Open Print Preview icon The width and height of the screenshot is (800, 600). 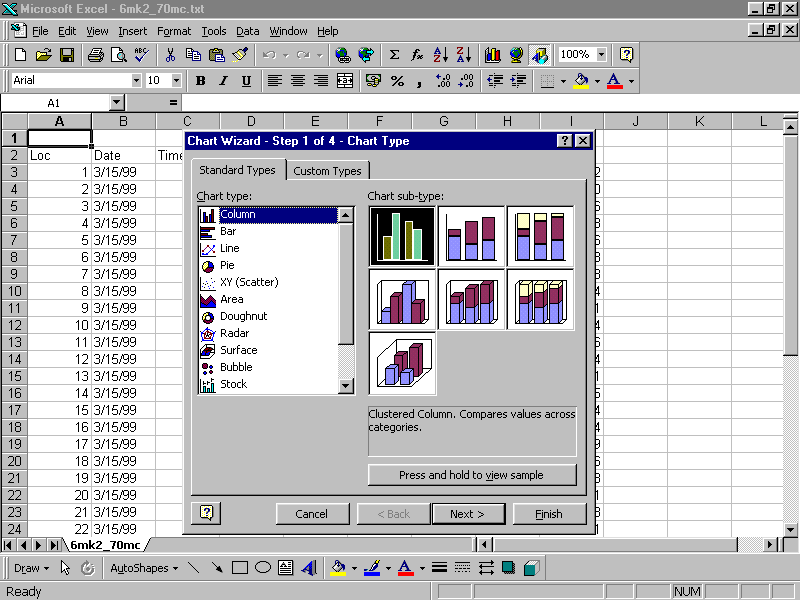click(118, 55)
